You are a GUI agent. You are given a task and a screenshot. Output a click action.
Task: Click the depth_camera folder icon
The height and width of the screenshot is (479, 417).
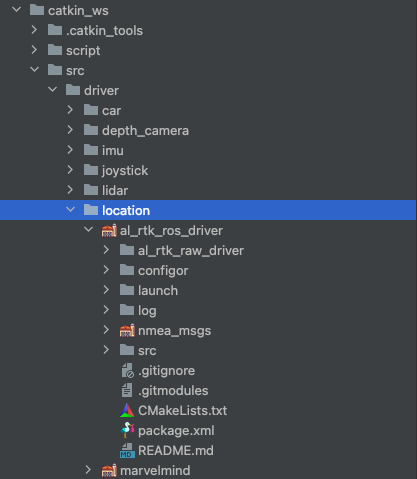pos(91,130)
